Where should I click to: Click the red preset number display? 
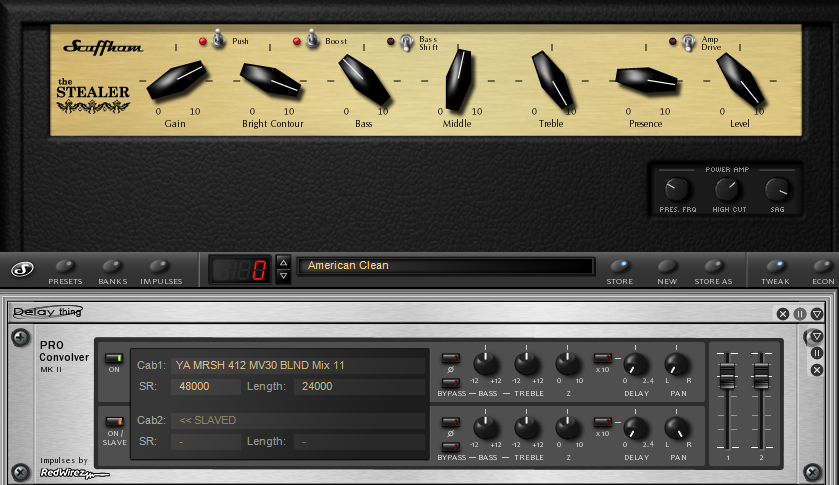click(x=239, y=270)
